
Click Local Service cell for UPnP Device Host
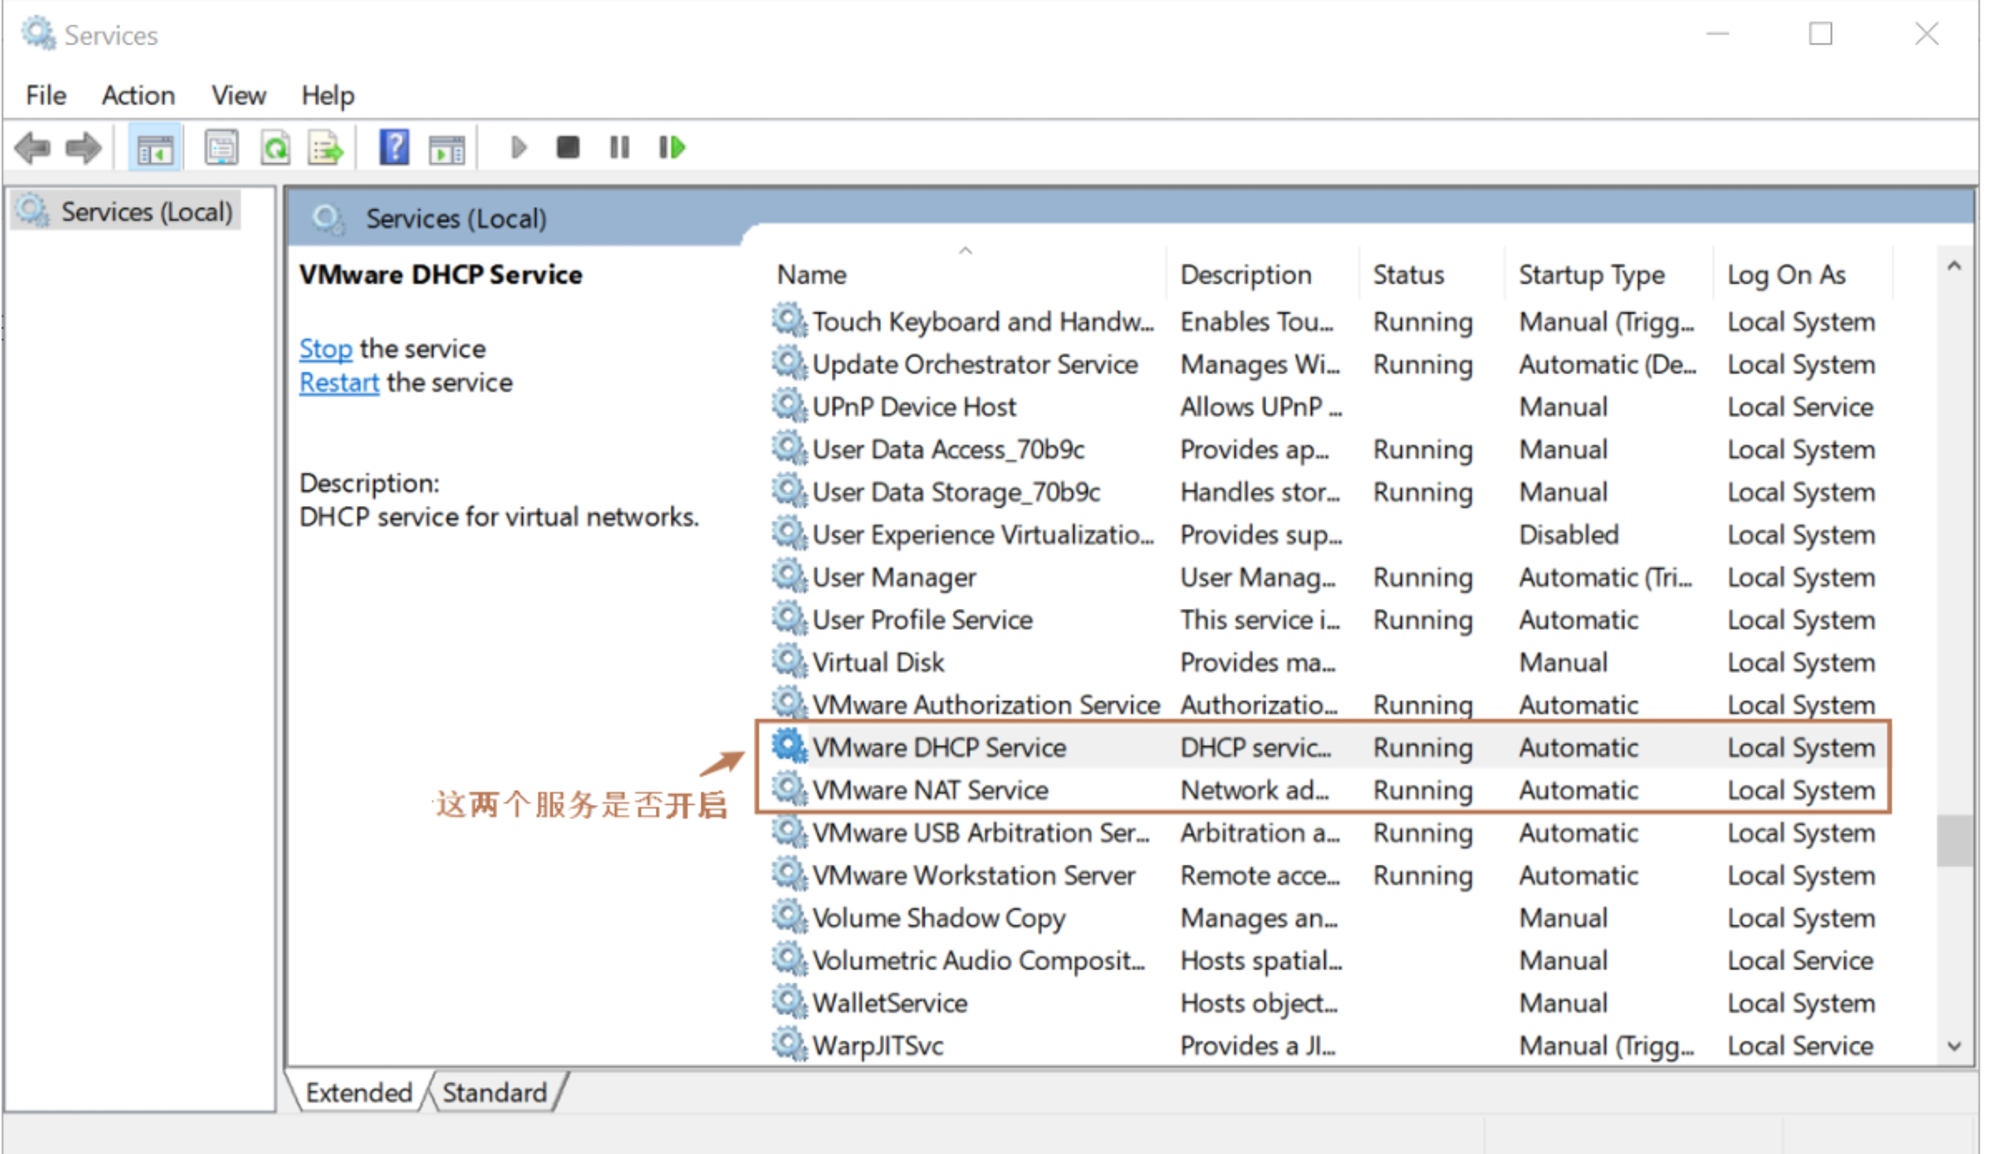(x=1800, y=407)
